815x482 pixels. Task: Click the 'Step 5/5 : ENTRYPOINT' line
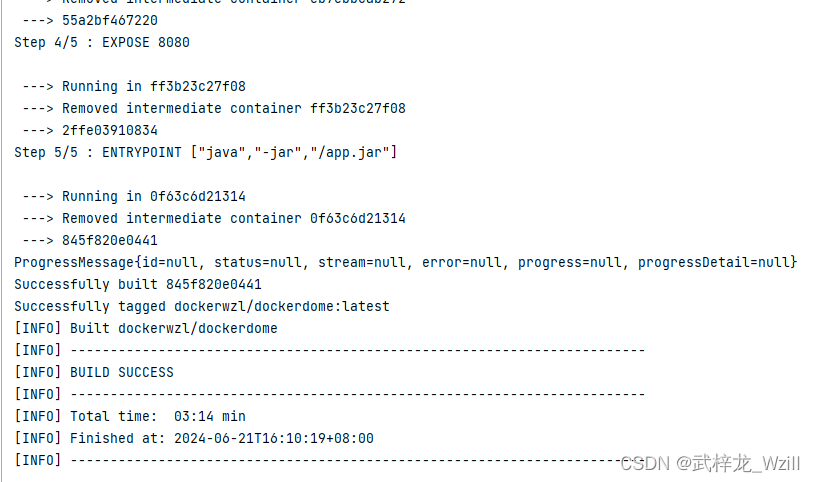point(205,152)
